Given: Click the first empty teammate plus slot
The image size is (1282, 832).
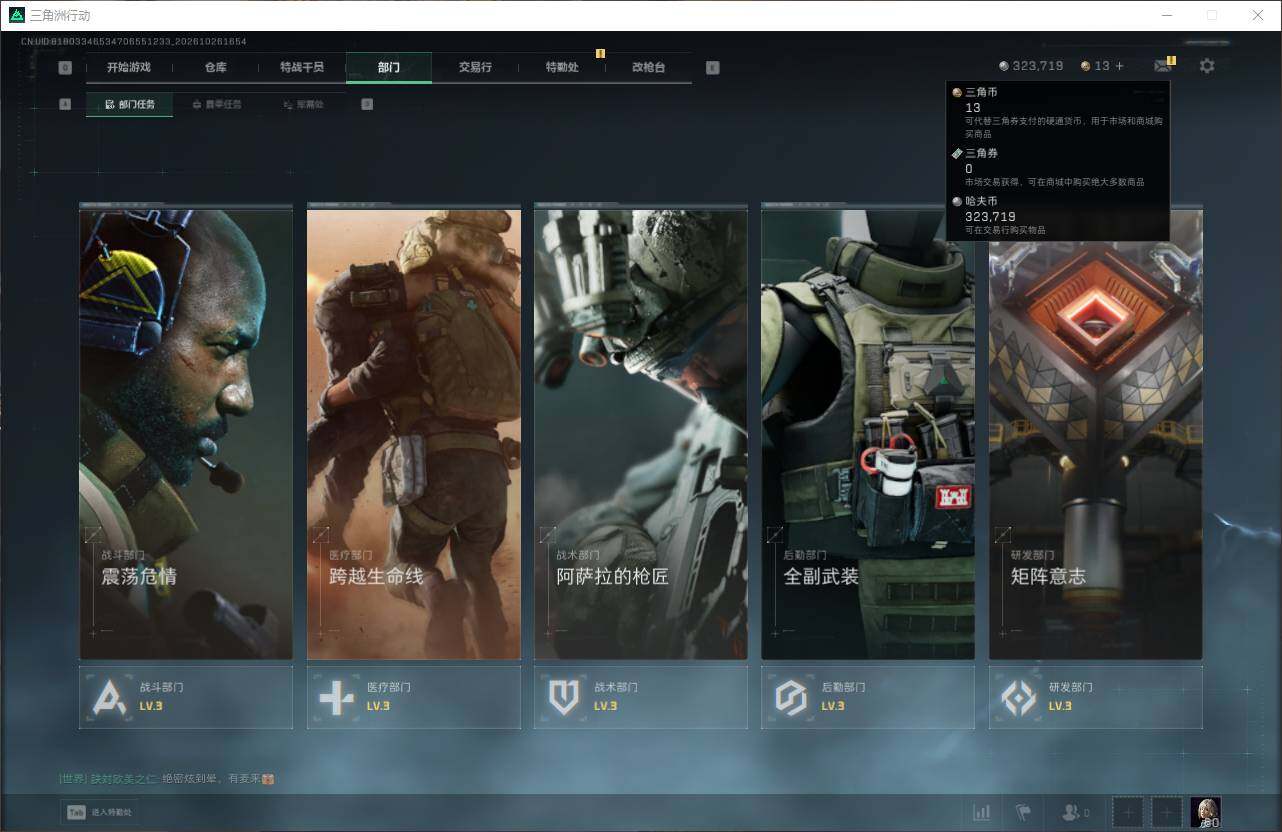Looking at the screenshot, I should point(1127,813).
